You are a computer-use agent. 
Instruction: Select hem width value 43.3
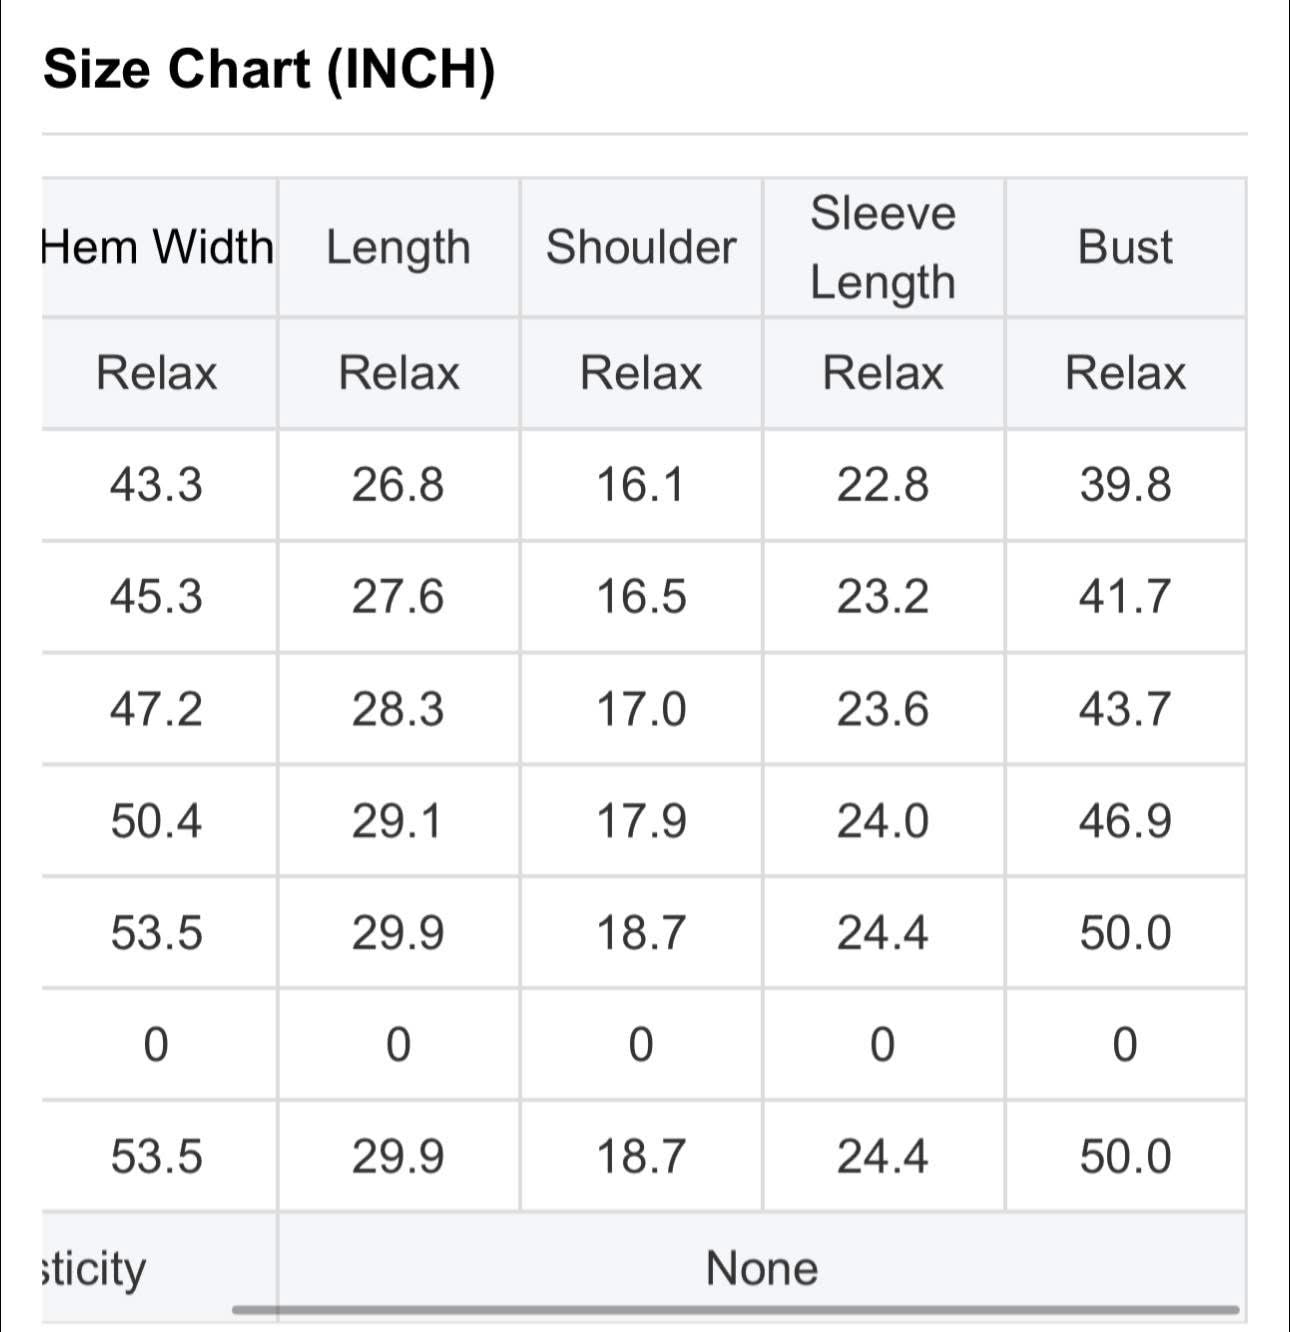click(156, 486)
